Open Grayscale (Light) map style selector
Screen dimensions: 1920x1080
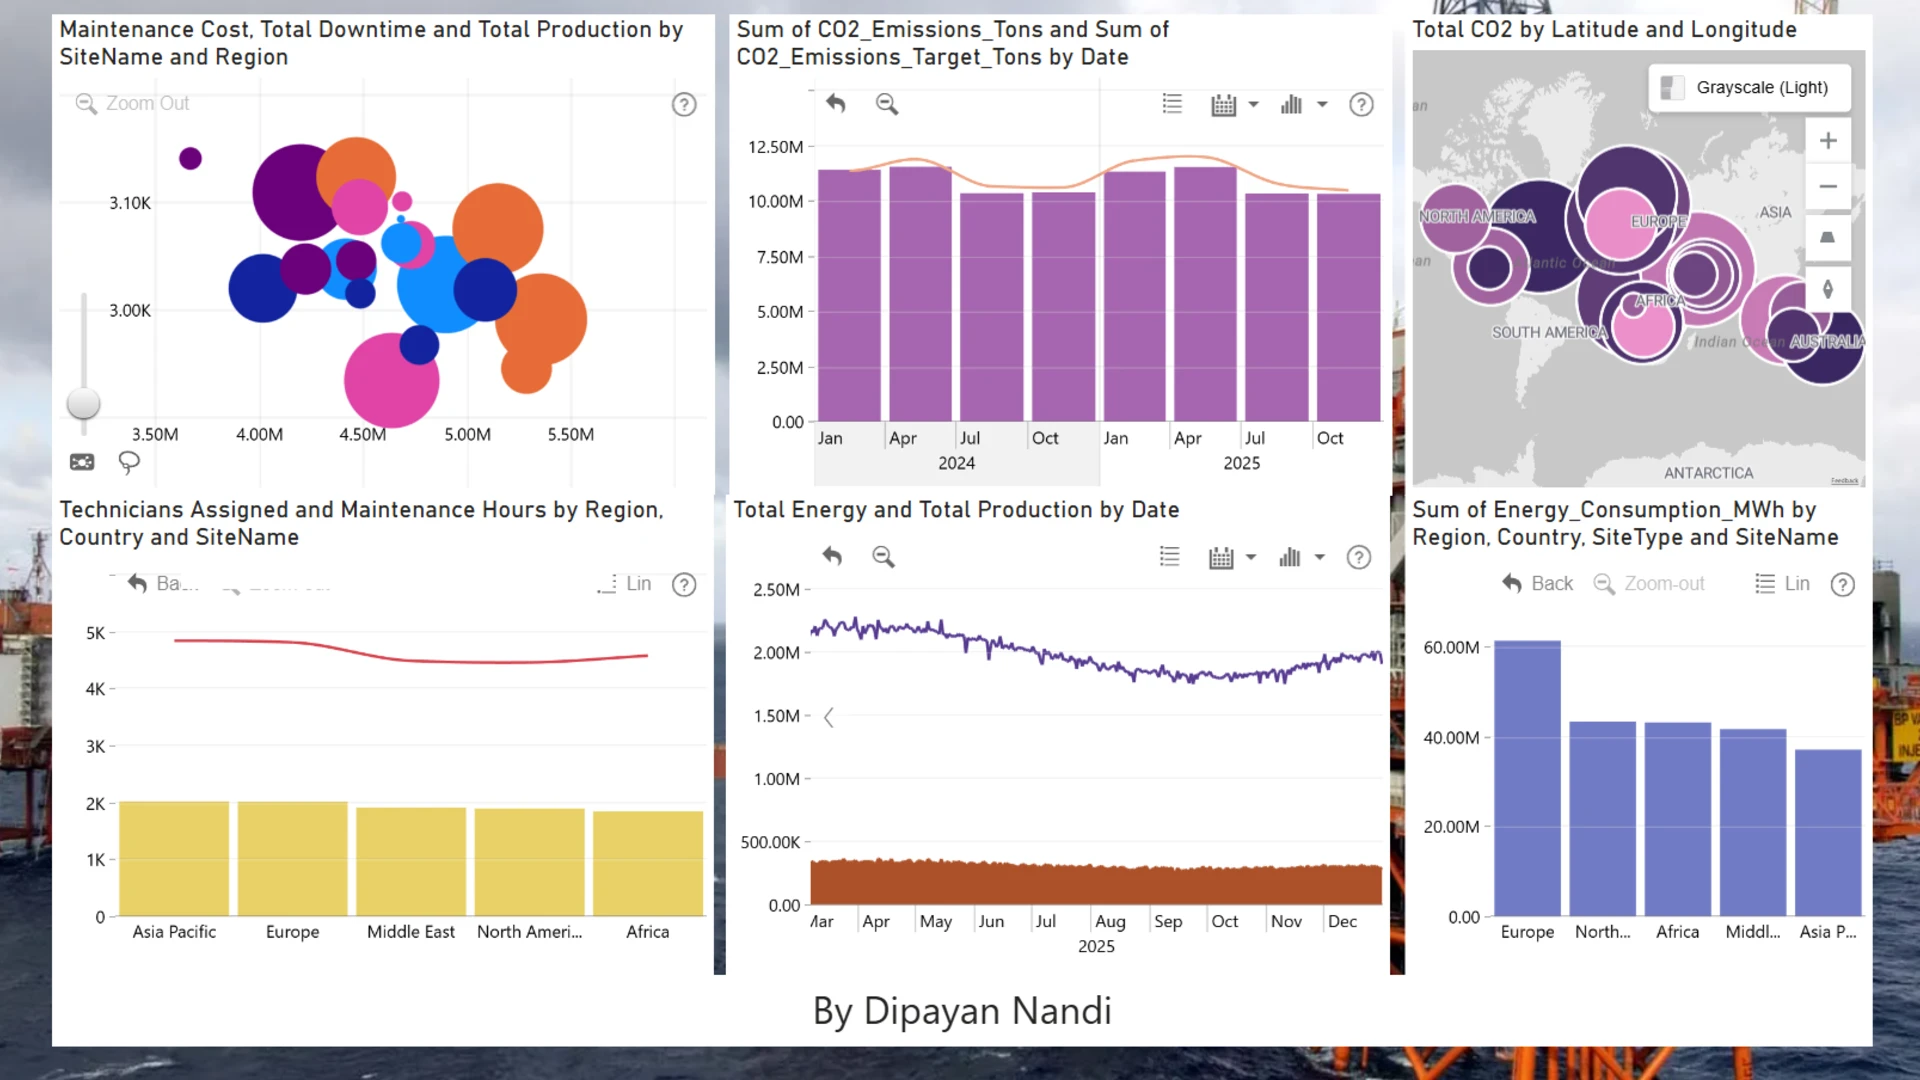(1749, 88)
